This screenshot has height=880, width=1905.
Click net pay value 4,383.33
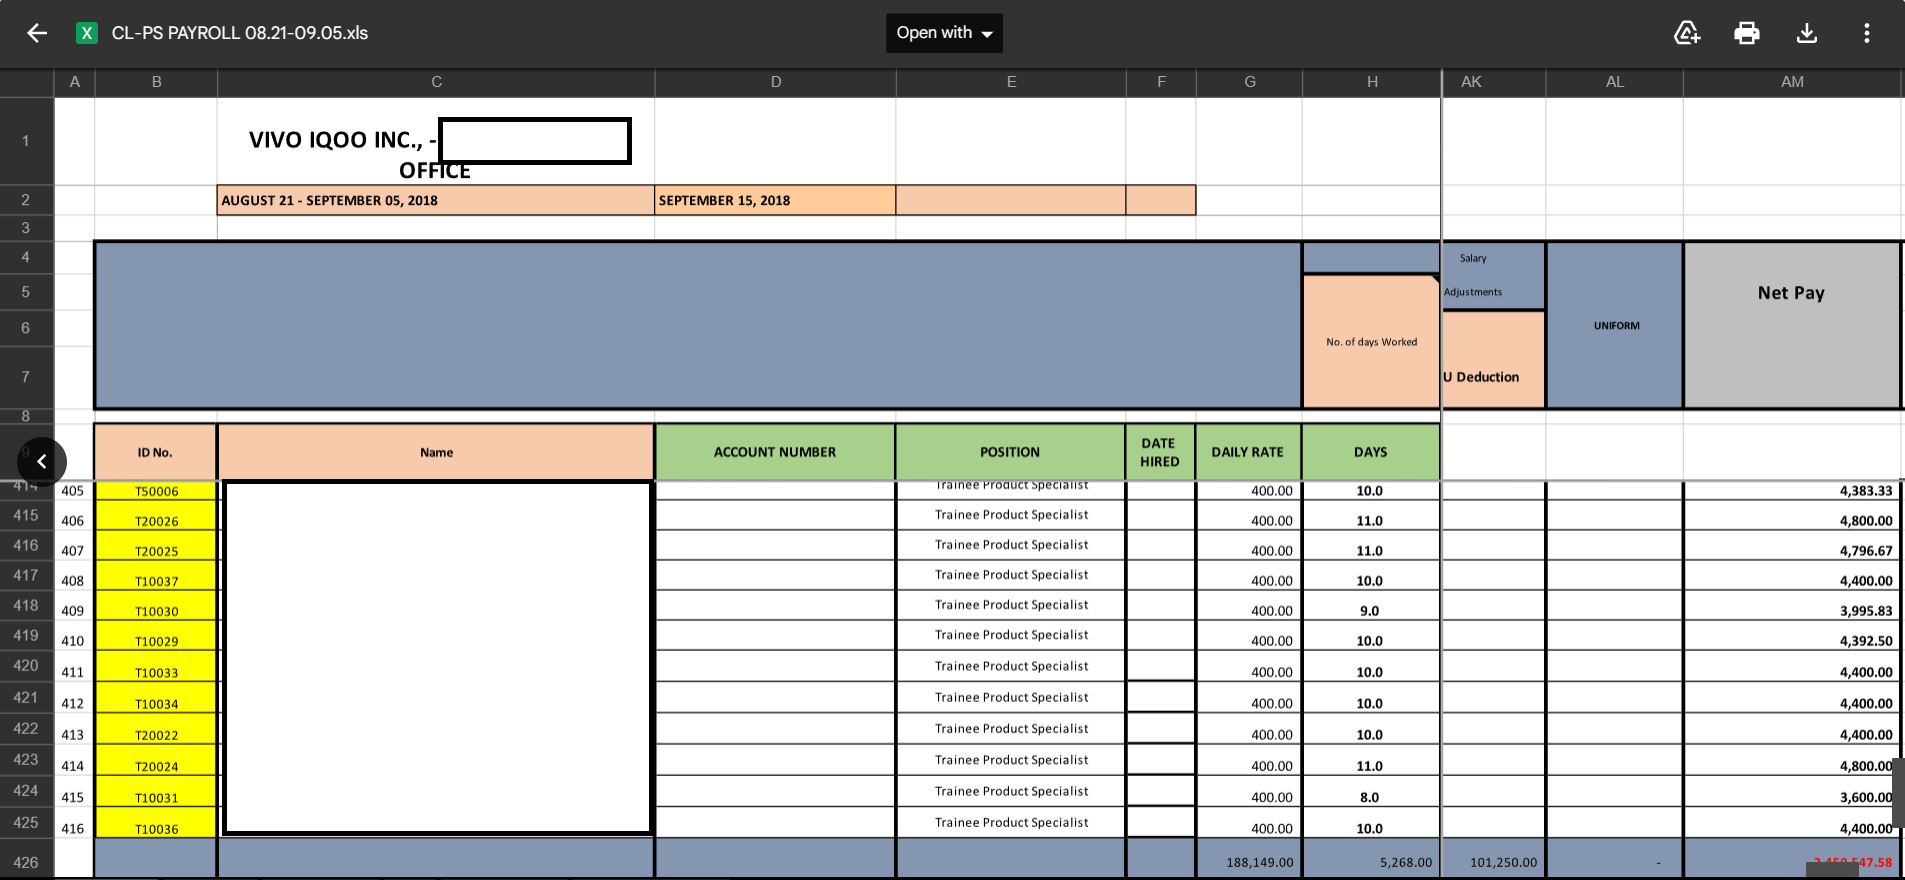[1865, 491]
